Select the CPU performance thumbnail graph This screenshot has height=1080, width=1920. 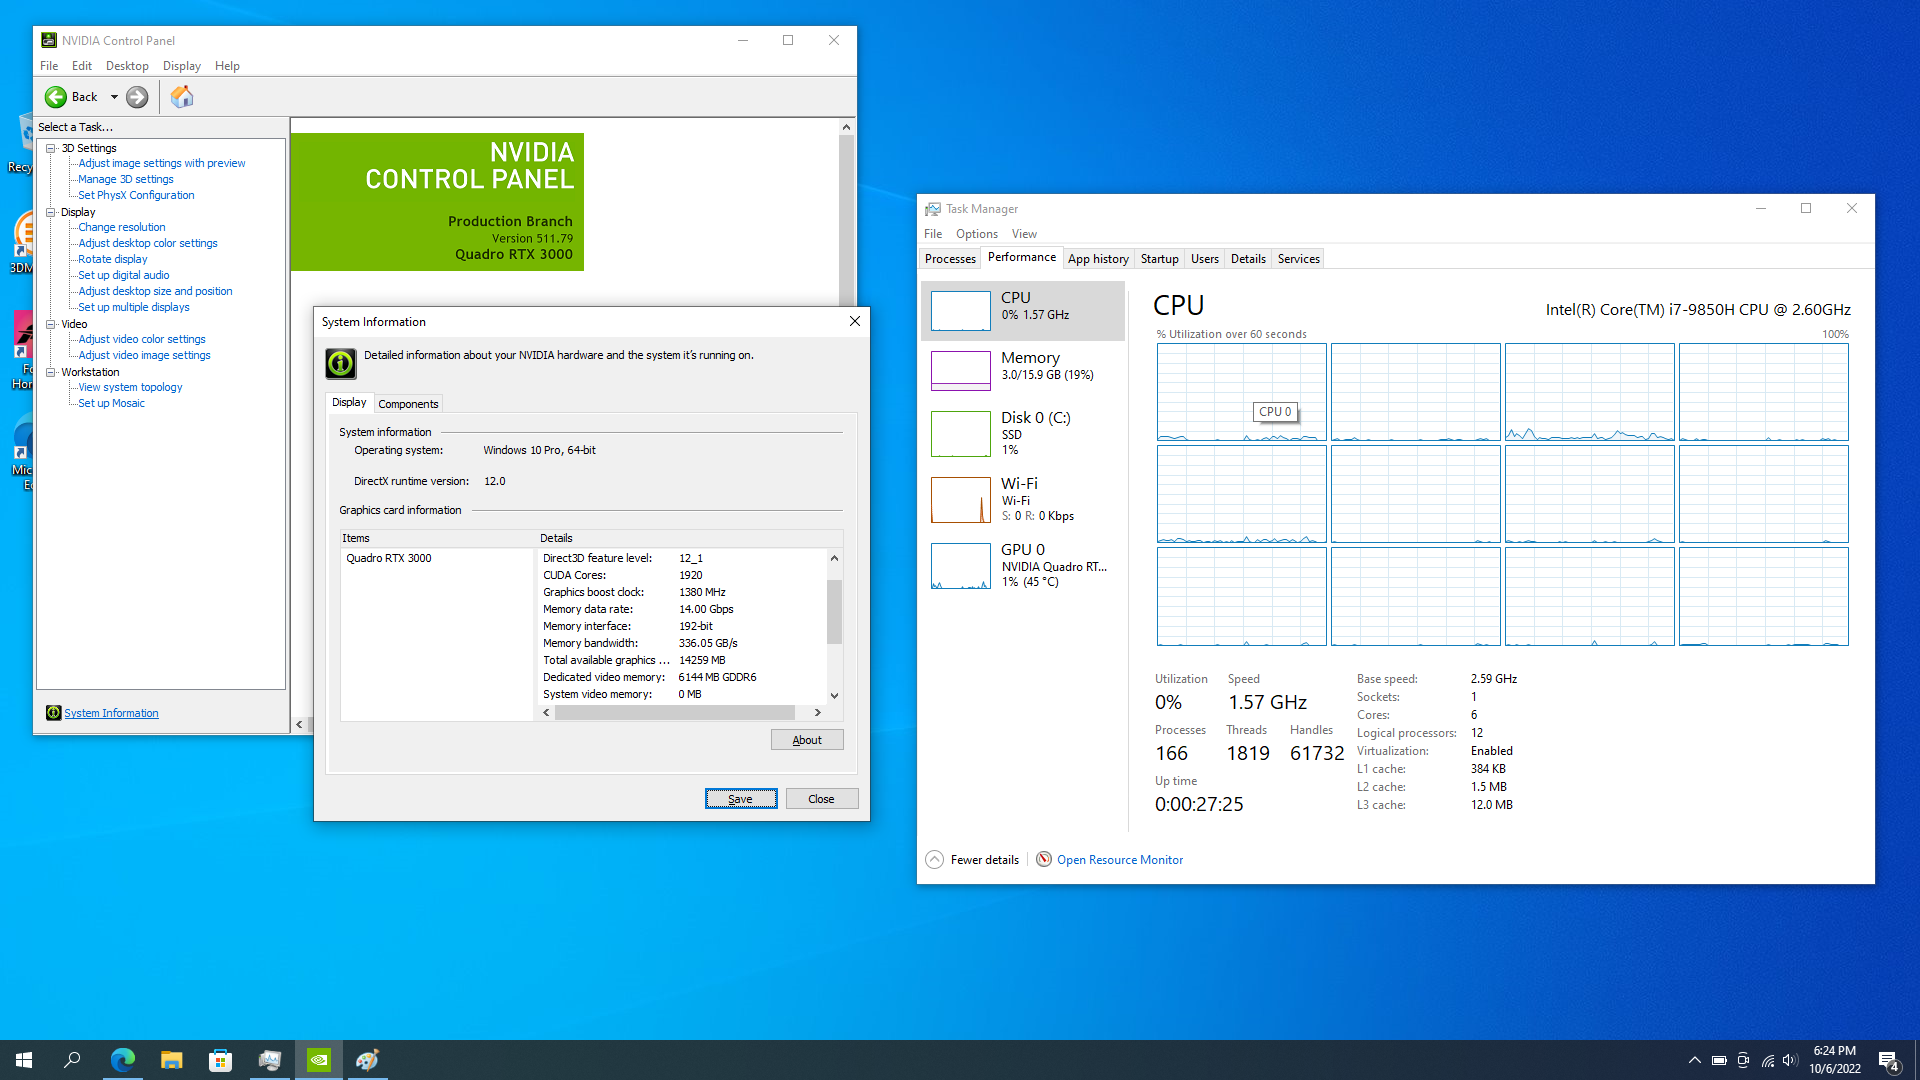point(961,311)
